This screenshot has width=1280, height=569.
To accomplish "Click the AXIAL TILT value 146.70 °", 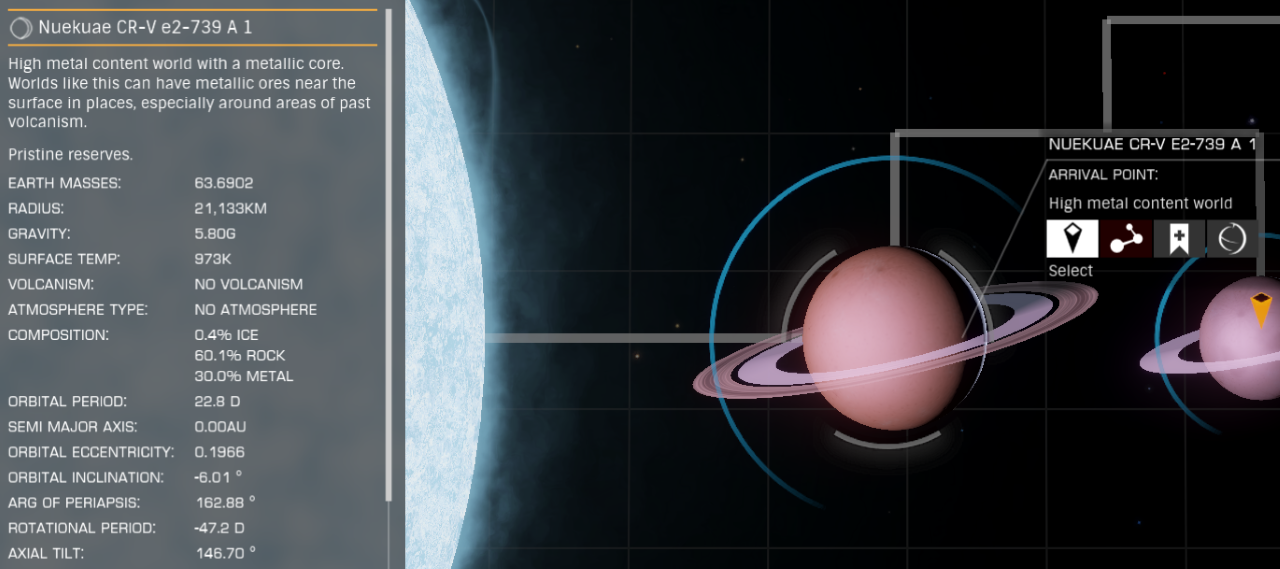I will tap(227, 552).
